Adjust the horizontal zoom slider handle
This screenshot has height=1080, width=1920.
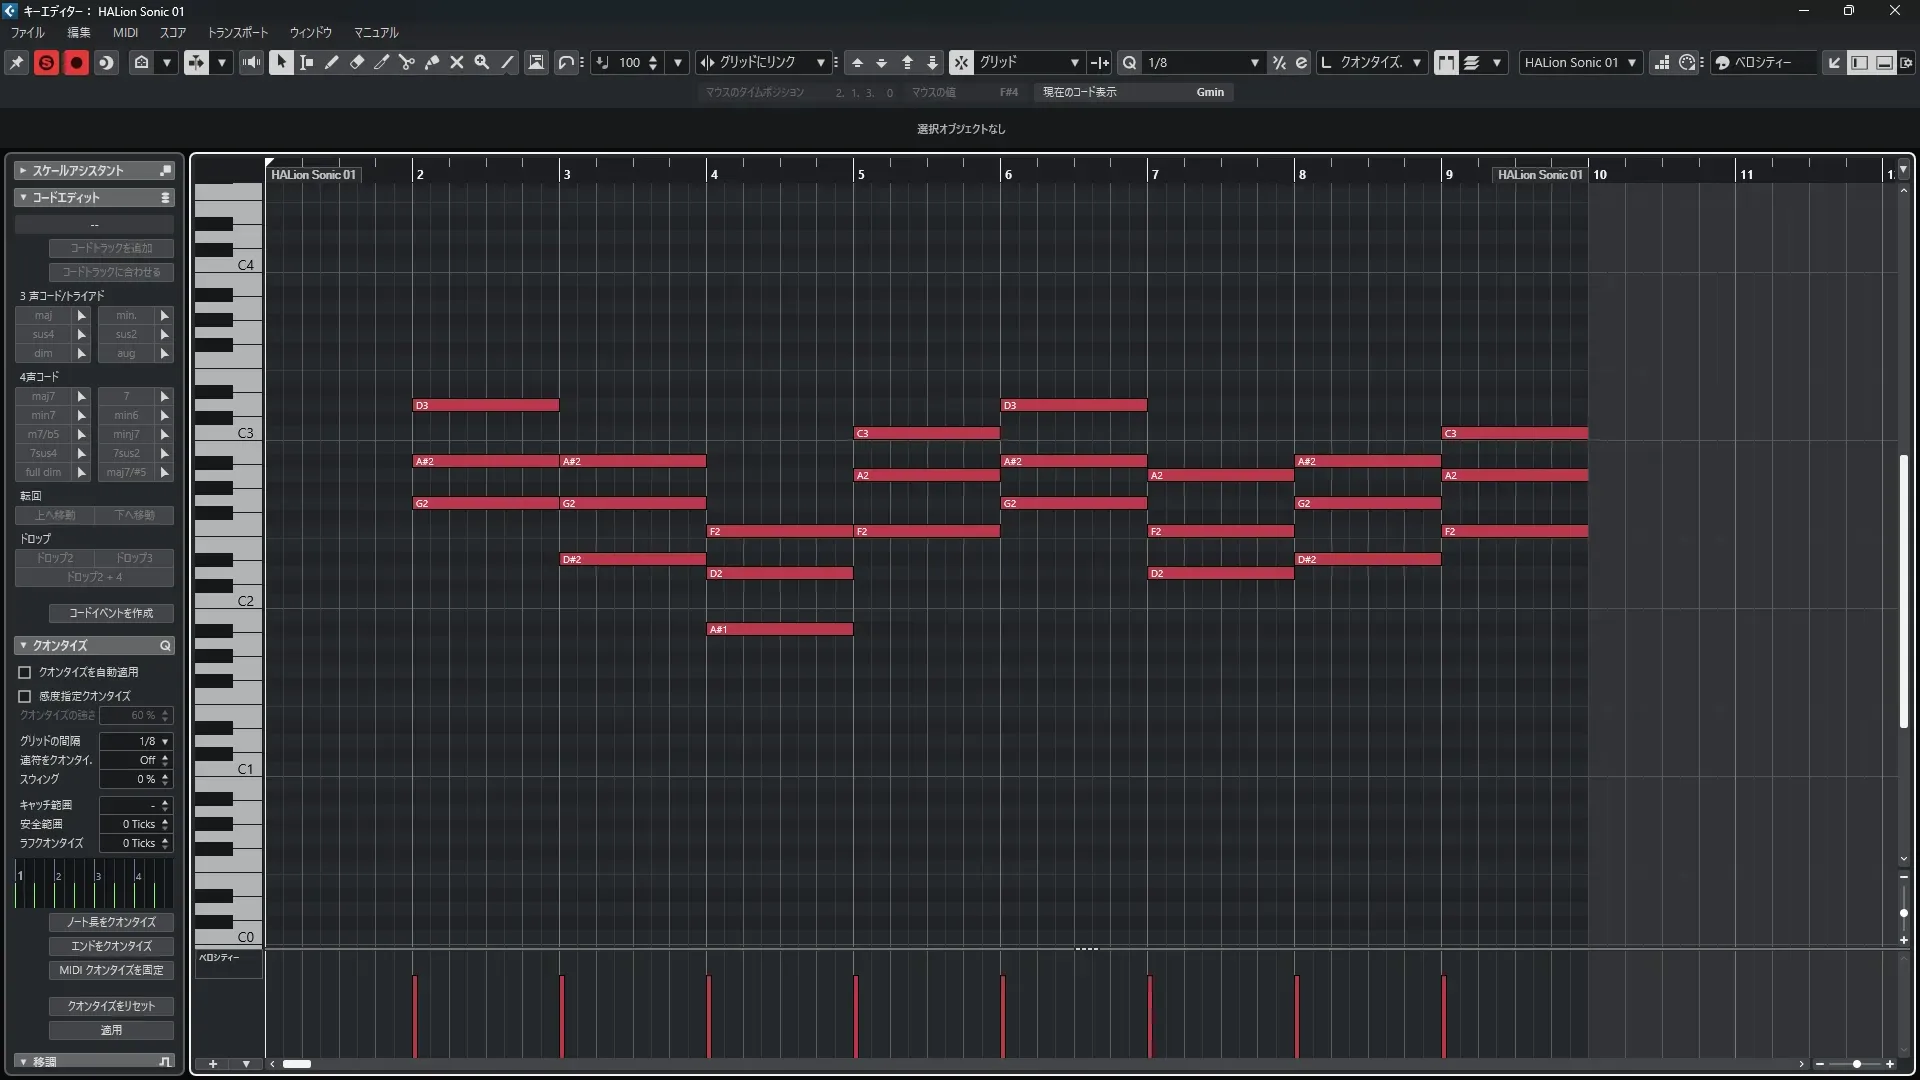(1856, 1064)
